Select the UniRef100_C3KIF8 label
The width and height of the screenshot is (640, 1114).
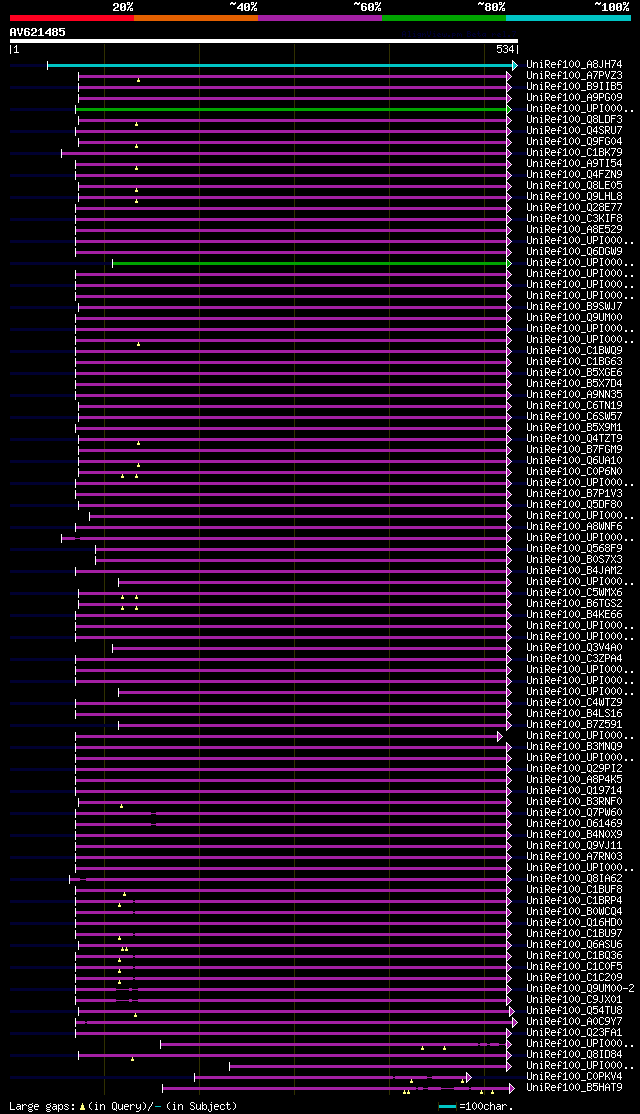[575, 219]
